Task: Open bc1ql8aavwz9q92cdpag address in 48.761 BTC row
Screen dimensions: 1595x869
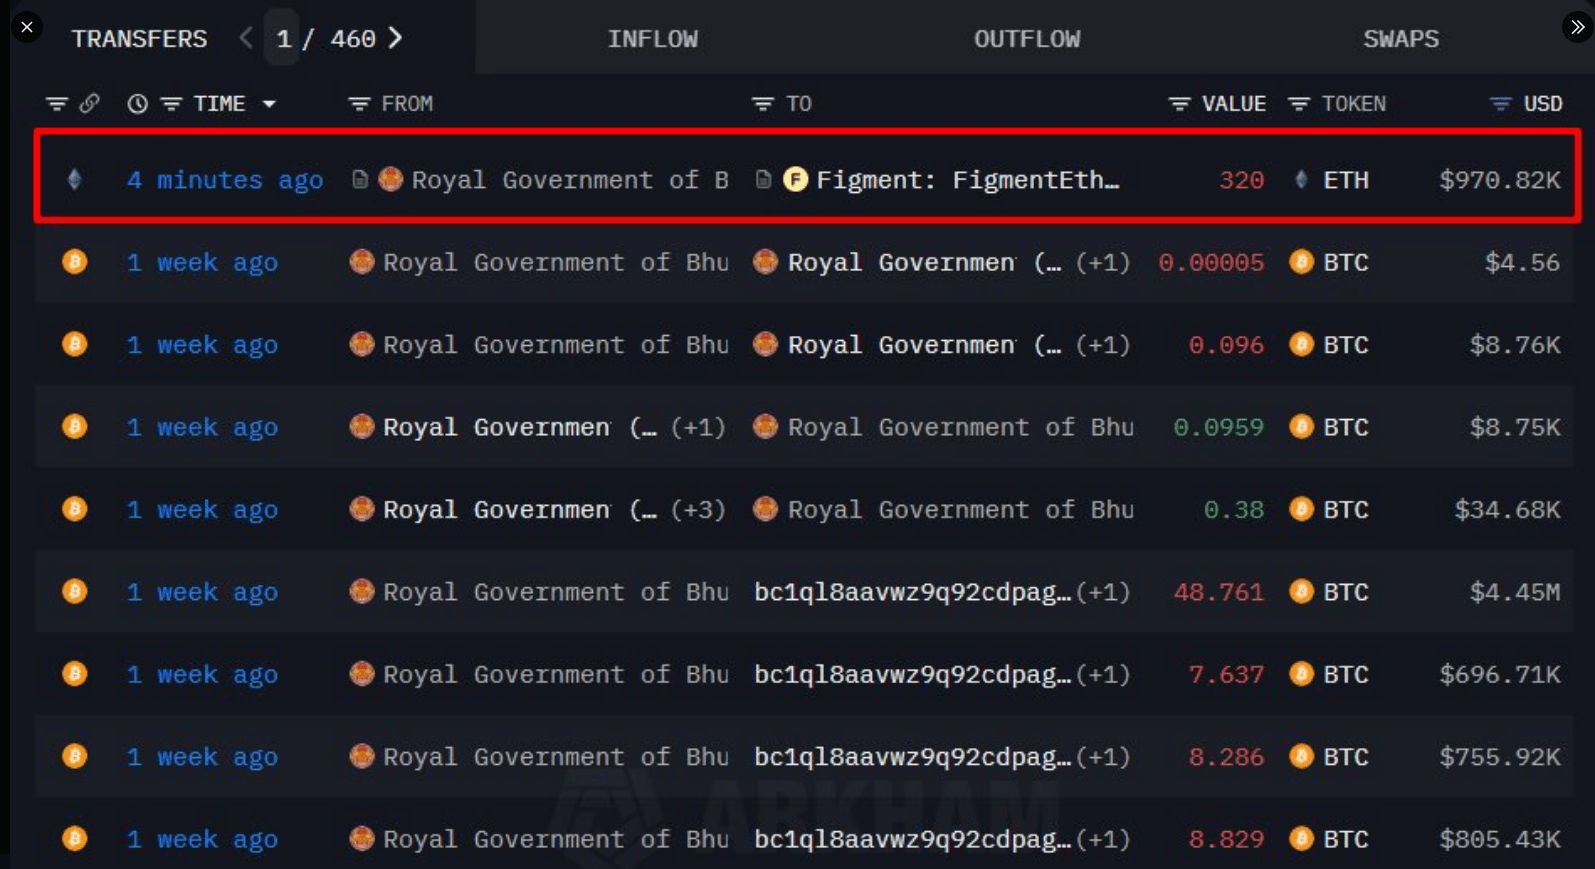Action: pos(912,592)
